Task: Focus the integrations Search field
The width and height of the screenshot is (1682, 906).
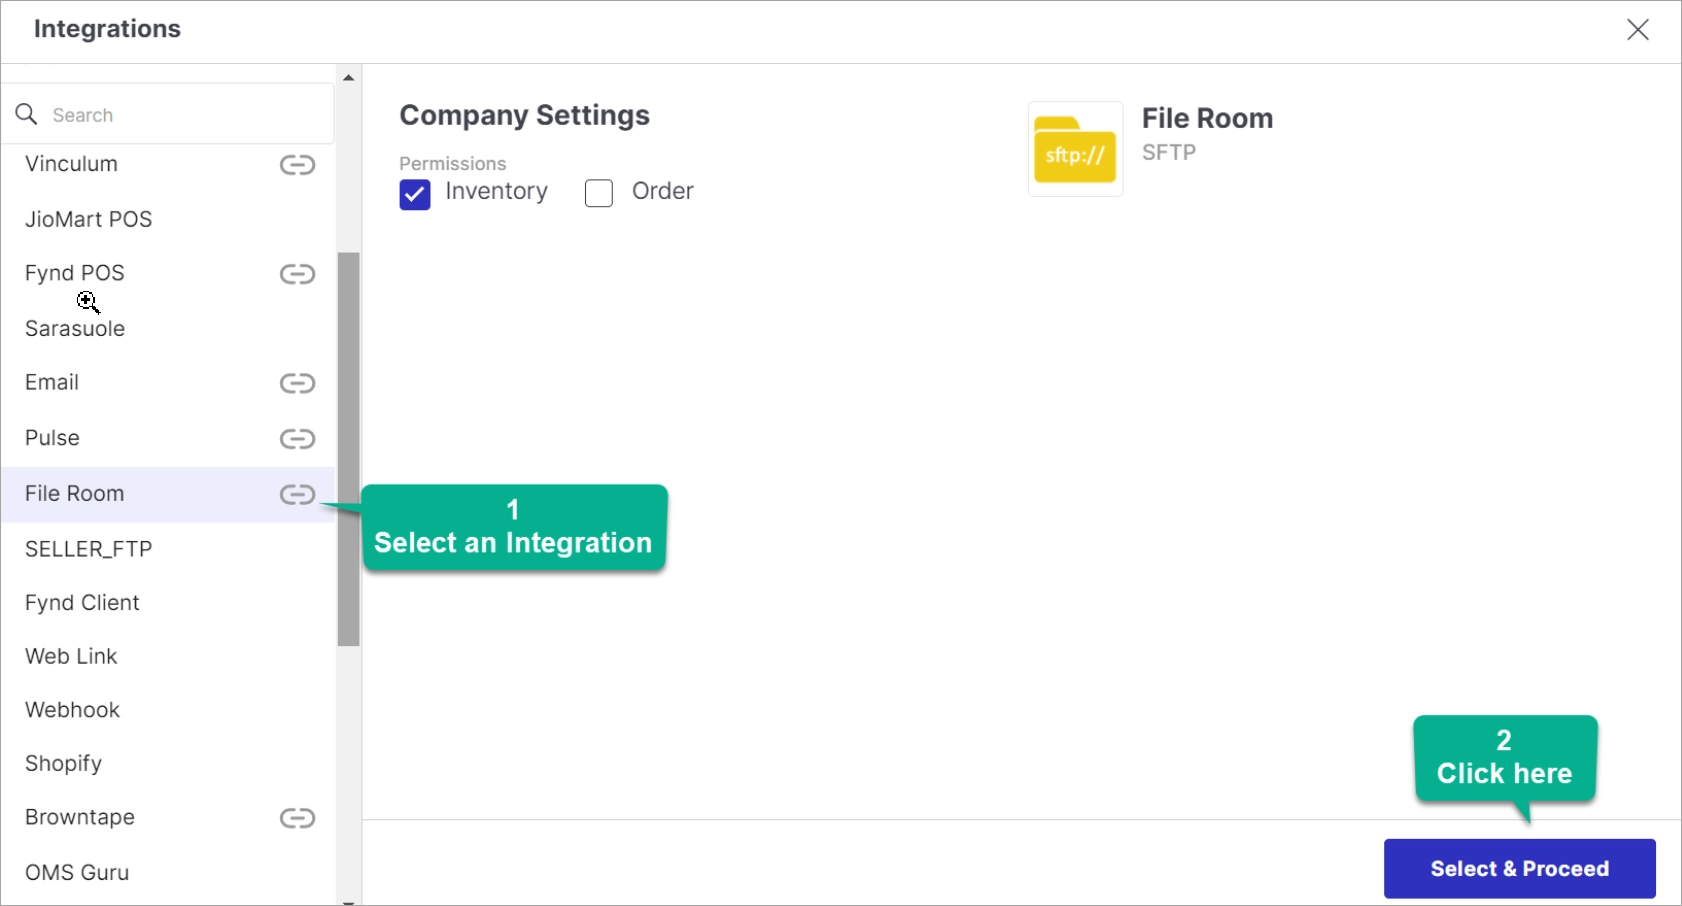Action: click(167, 114)
